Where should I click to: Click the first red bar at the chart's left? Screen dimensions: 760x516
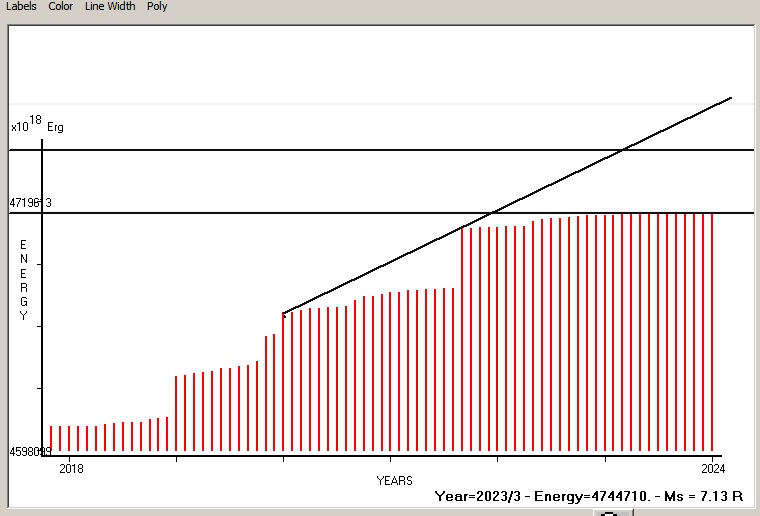[x=51, y=438]
